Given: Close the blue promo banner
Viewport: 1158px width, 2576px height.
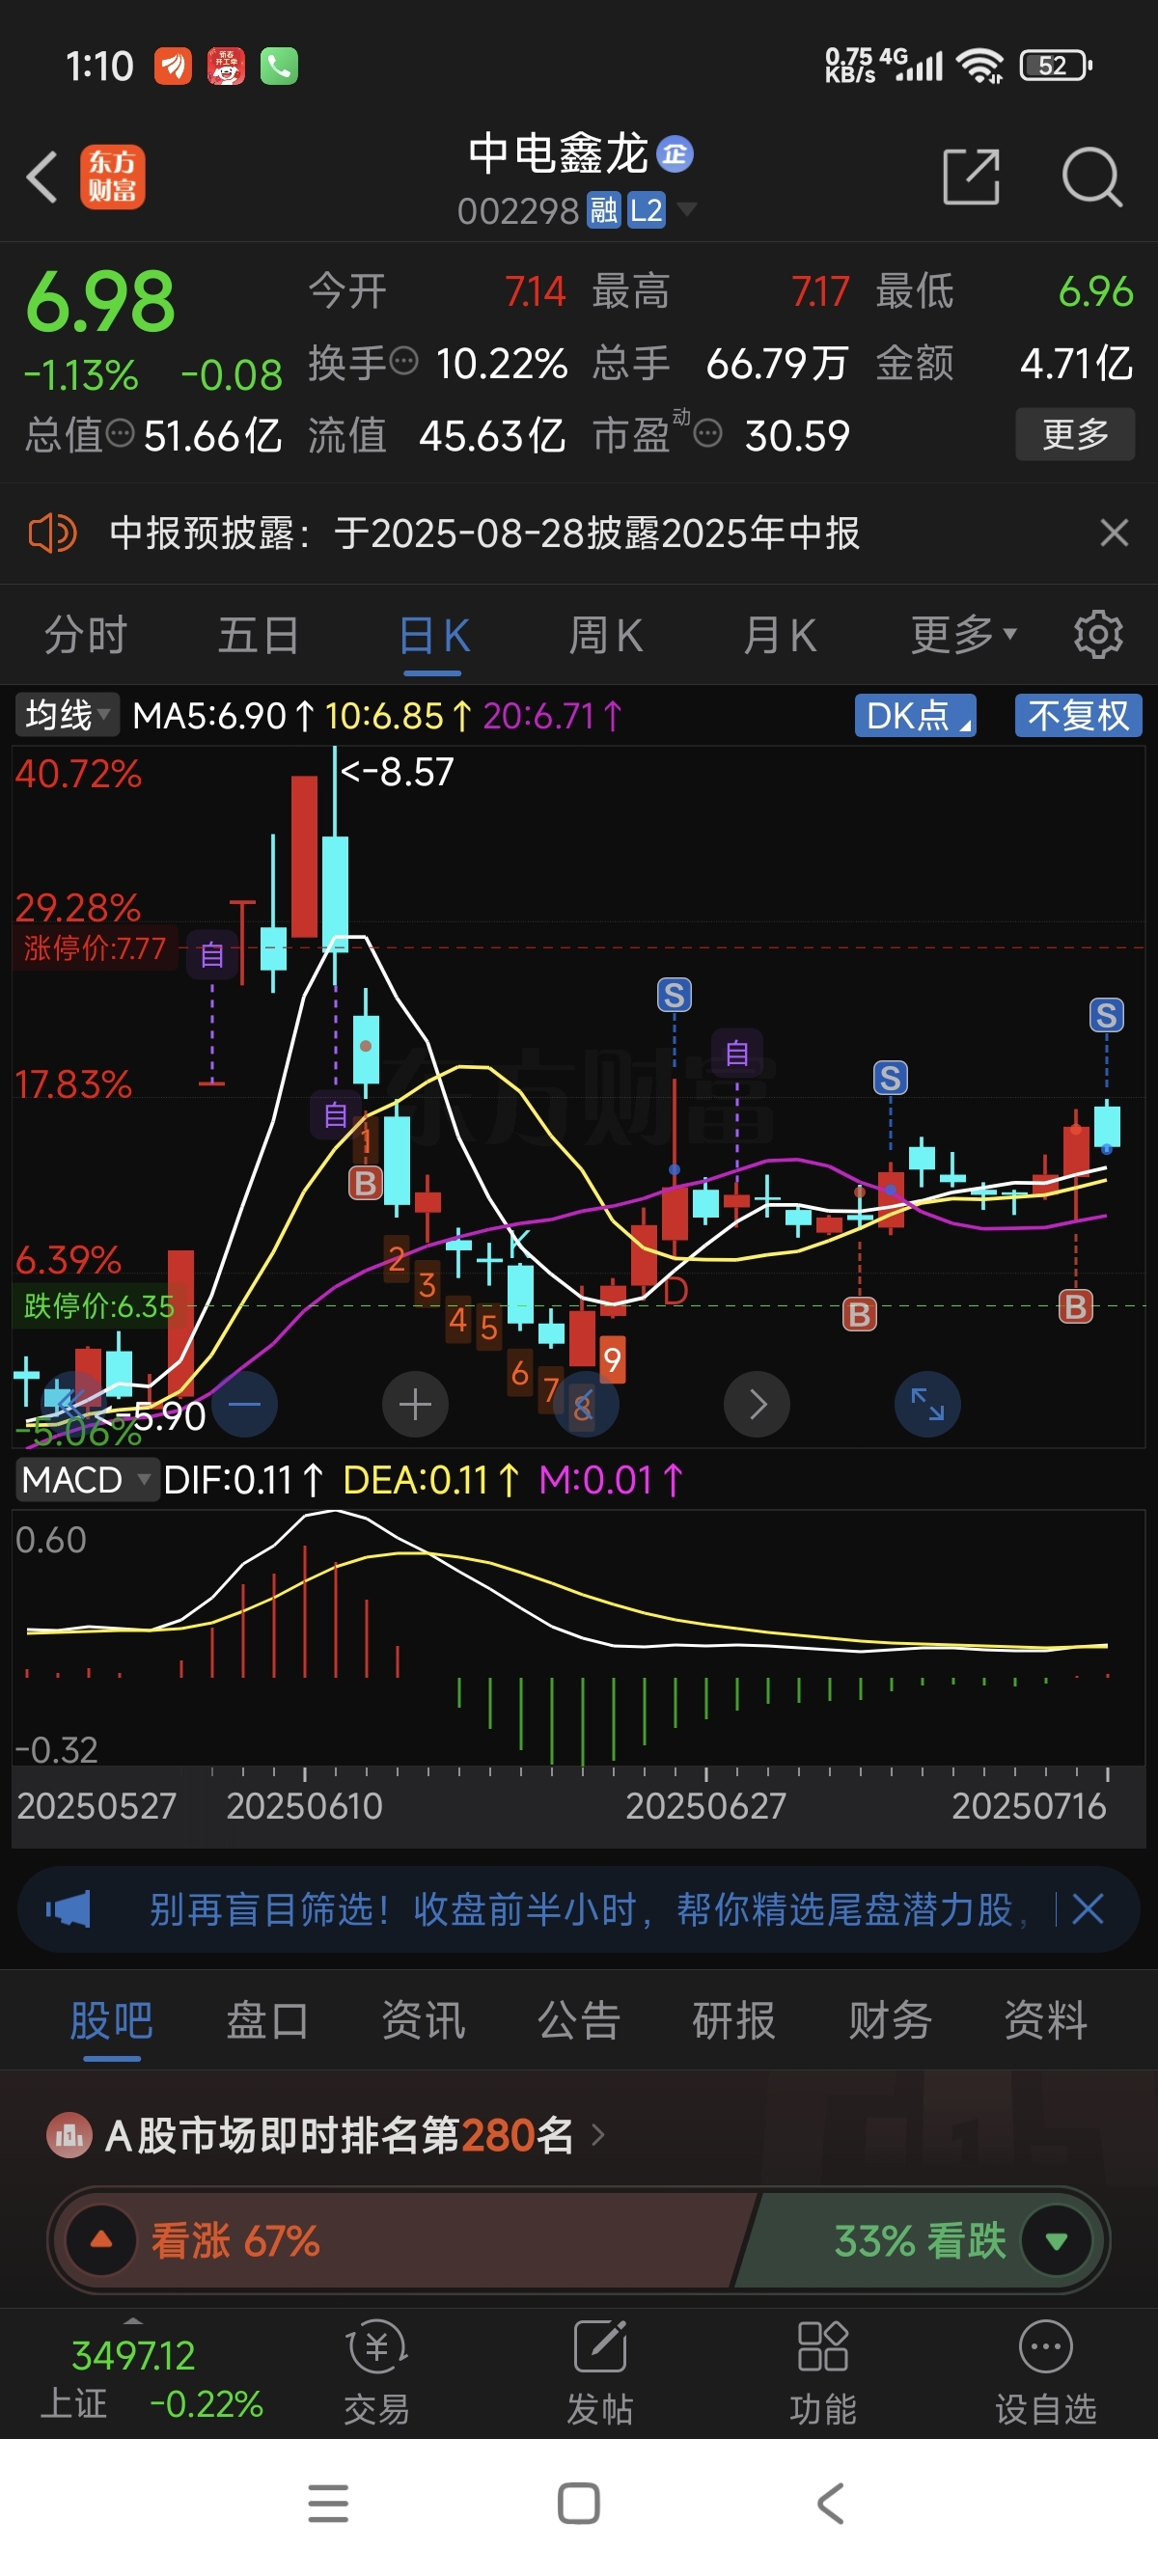Looking at the screenshot, I should point(1088,1909).
